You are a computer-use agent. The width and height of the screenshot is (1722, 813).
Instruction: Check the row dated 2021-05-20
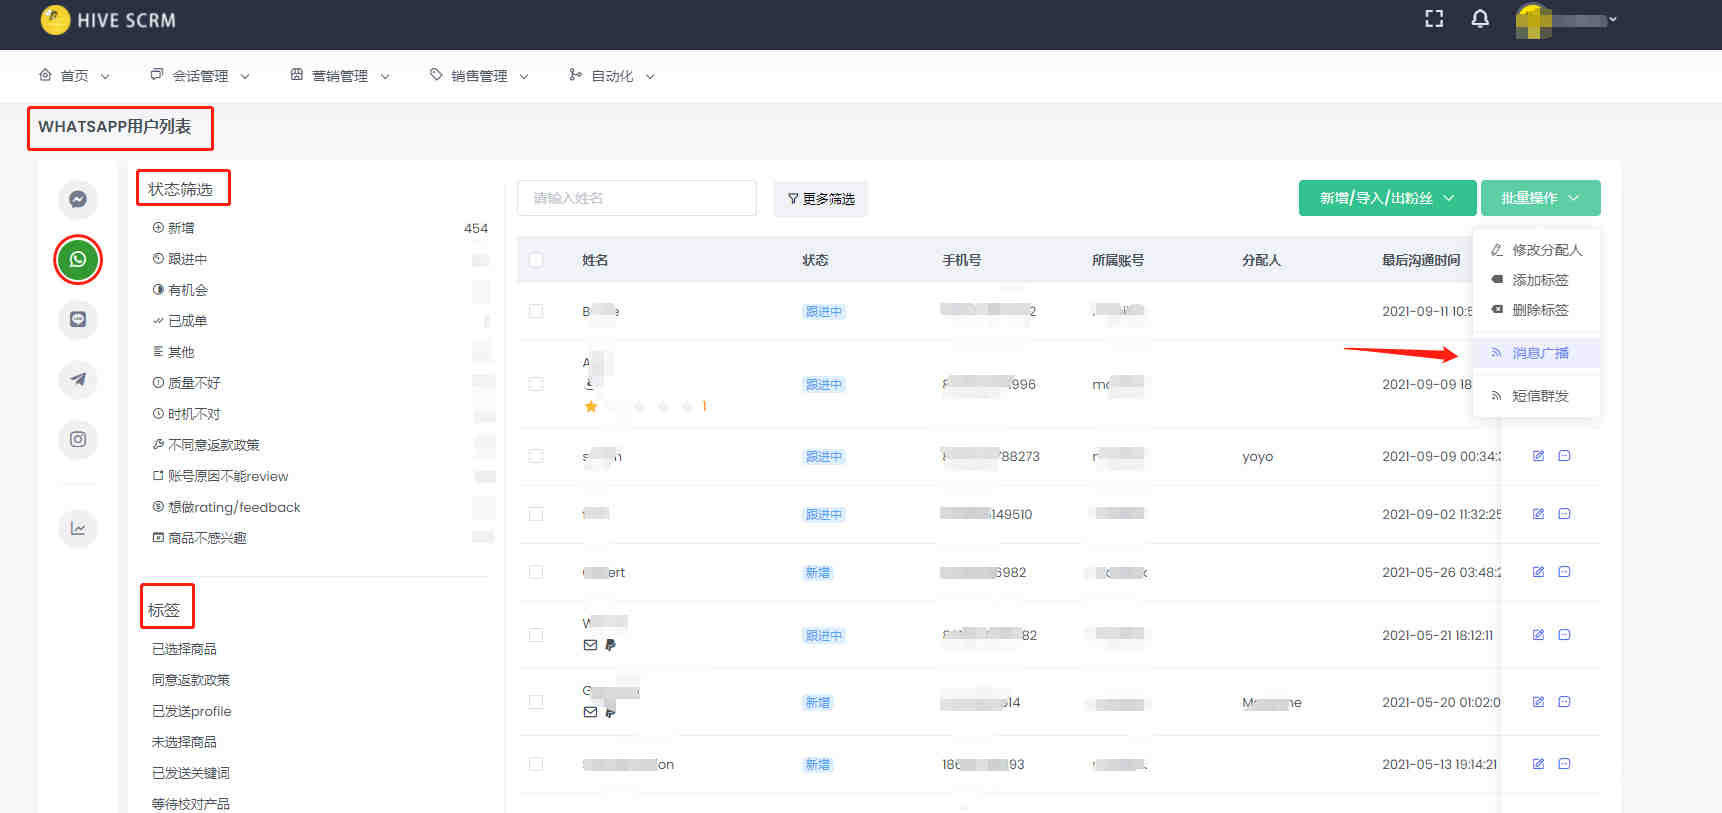(536, 702)
